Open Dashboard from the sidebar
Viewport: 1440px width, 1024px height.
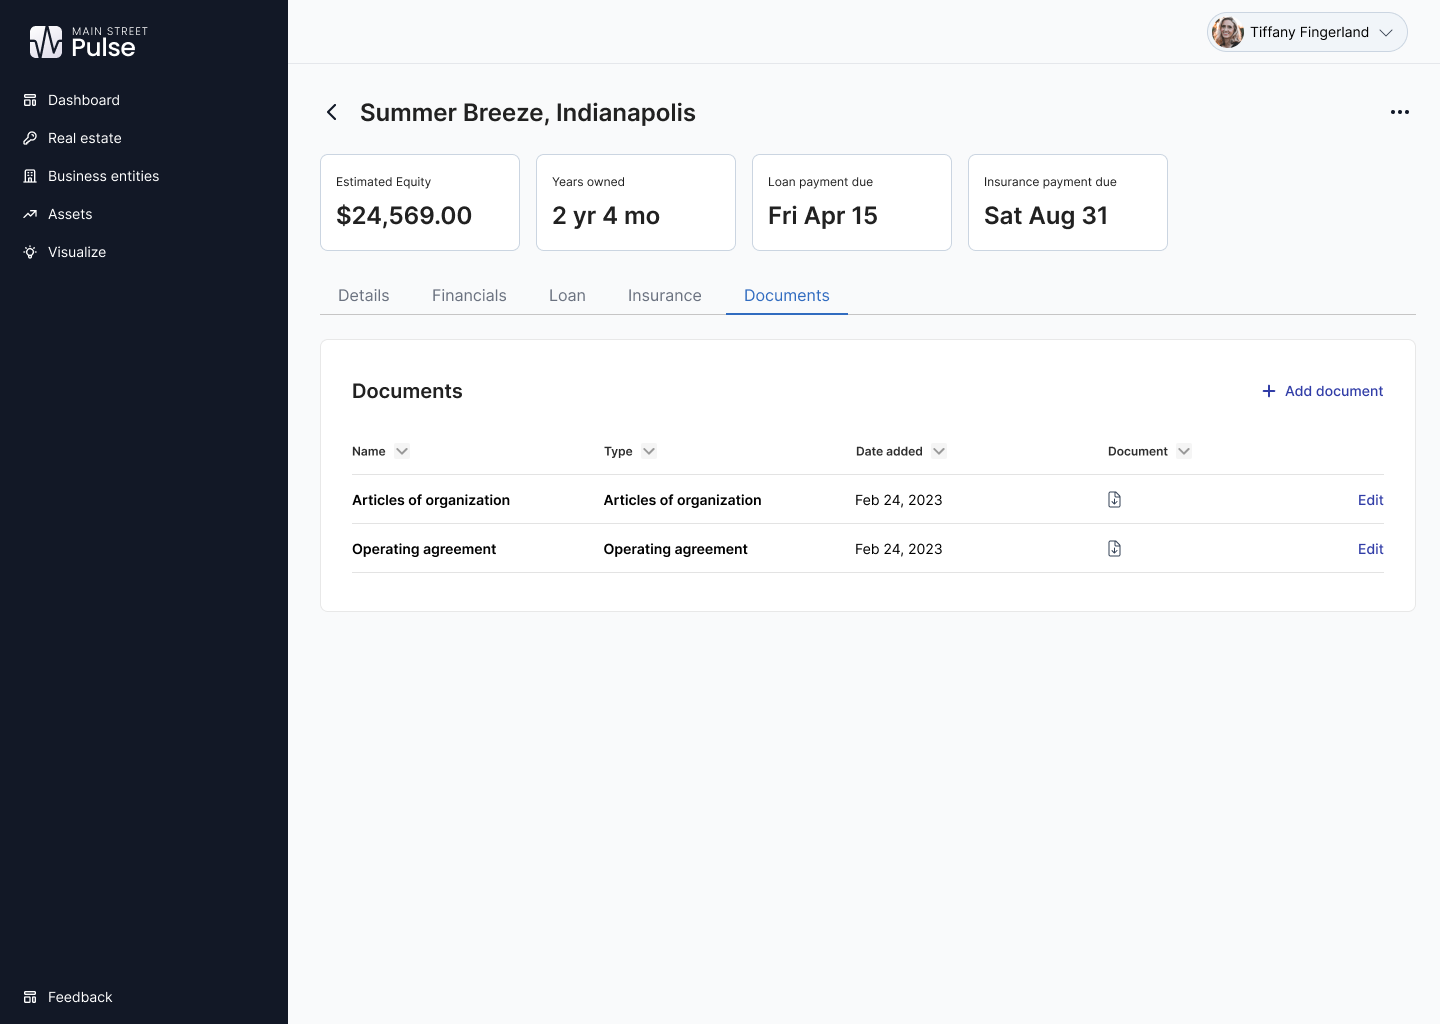point(84,100)
